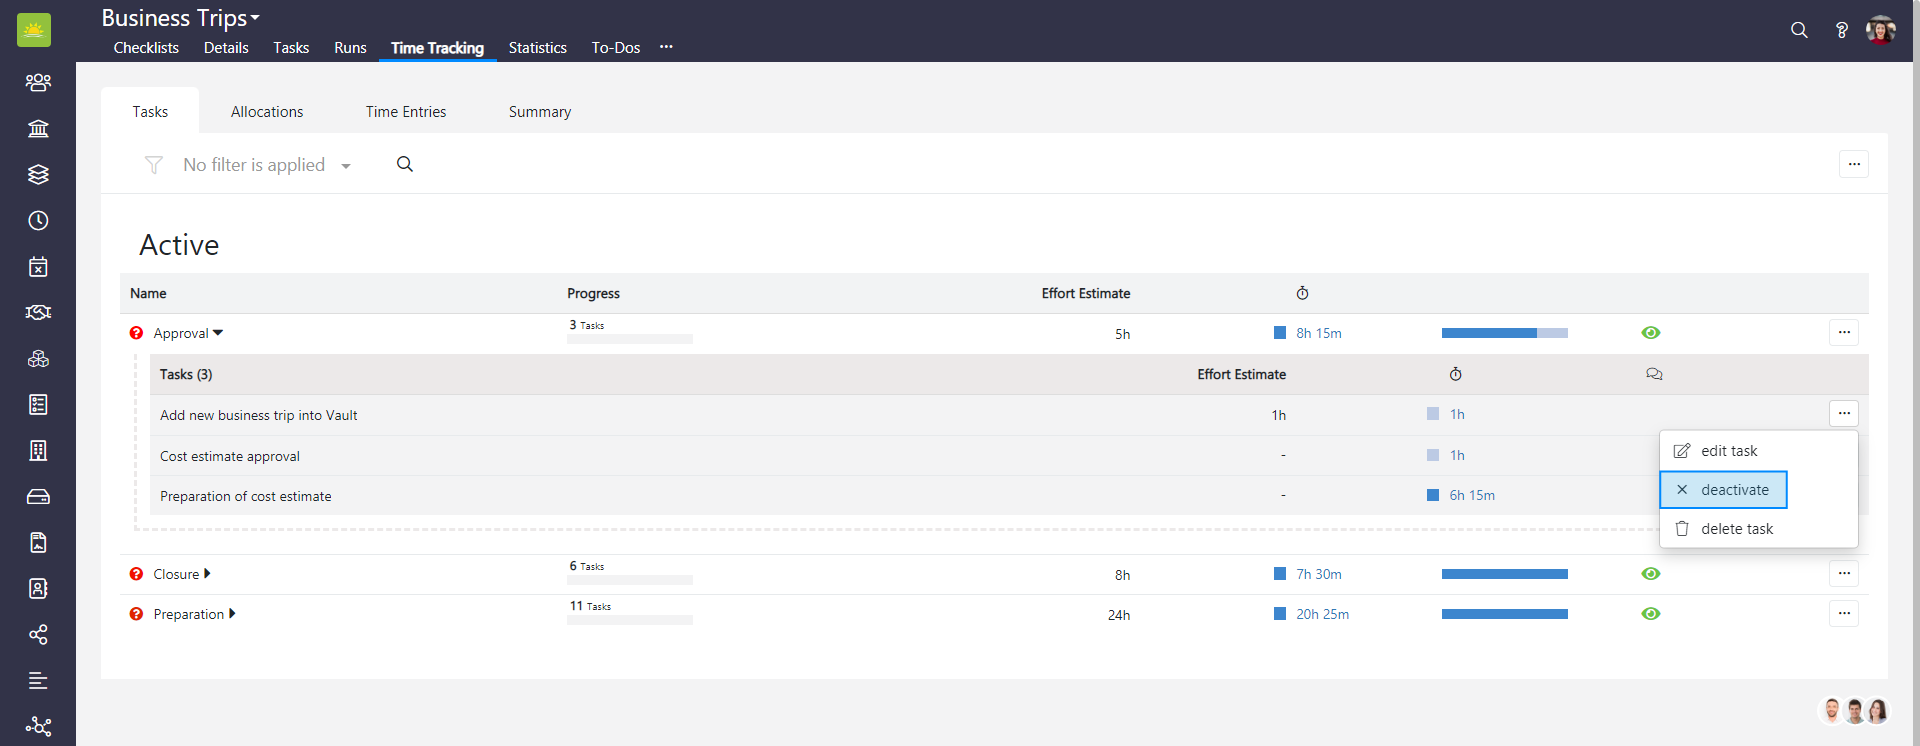This screenshot has height=746, width=1920.
Task: Click the search icon beside the filter
Action: [x=405, y=164]
